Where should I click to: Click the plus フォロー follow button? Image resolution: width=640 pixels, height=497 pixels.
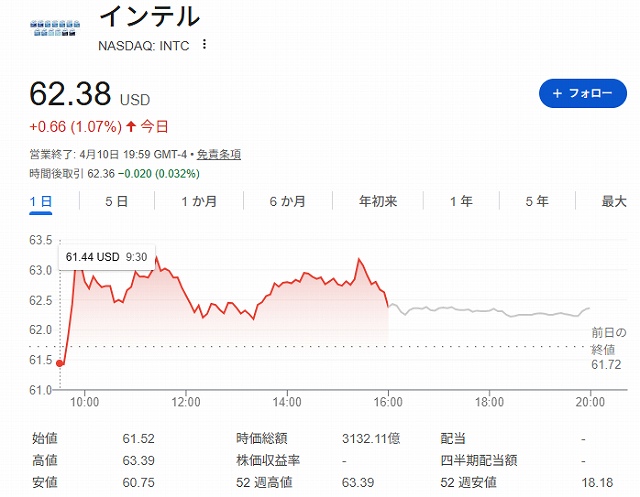[583, 93]
